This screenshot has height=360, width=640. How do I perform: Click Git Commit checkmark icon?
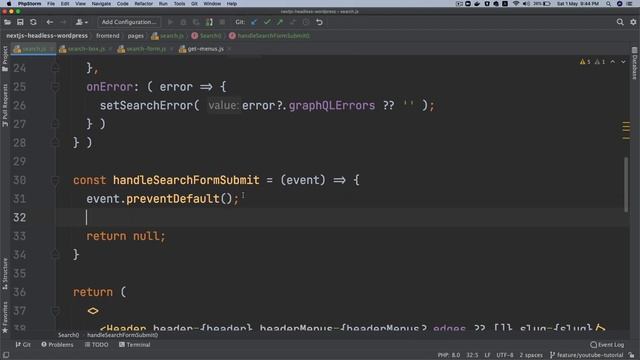click(x=267, y=22)
